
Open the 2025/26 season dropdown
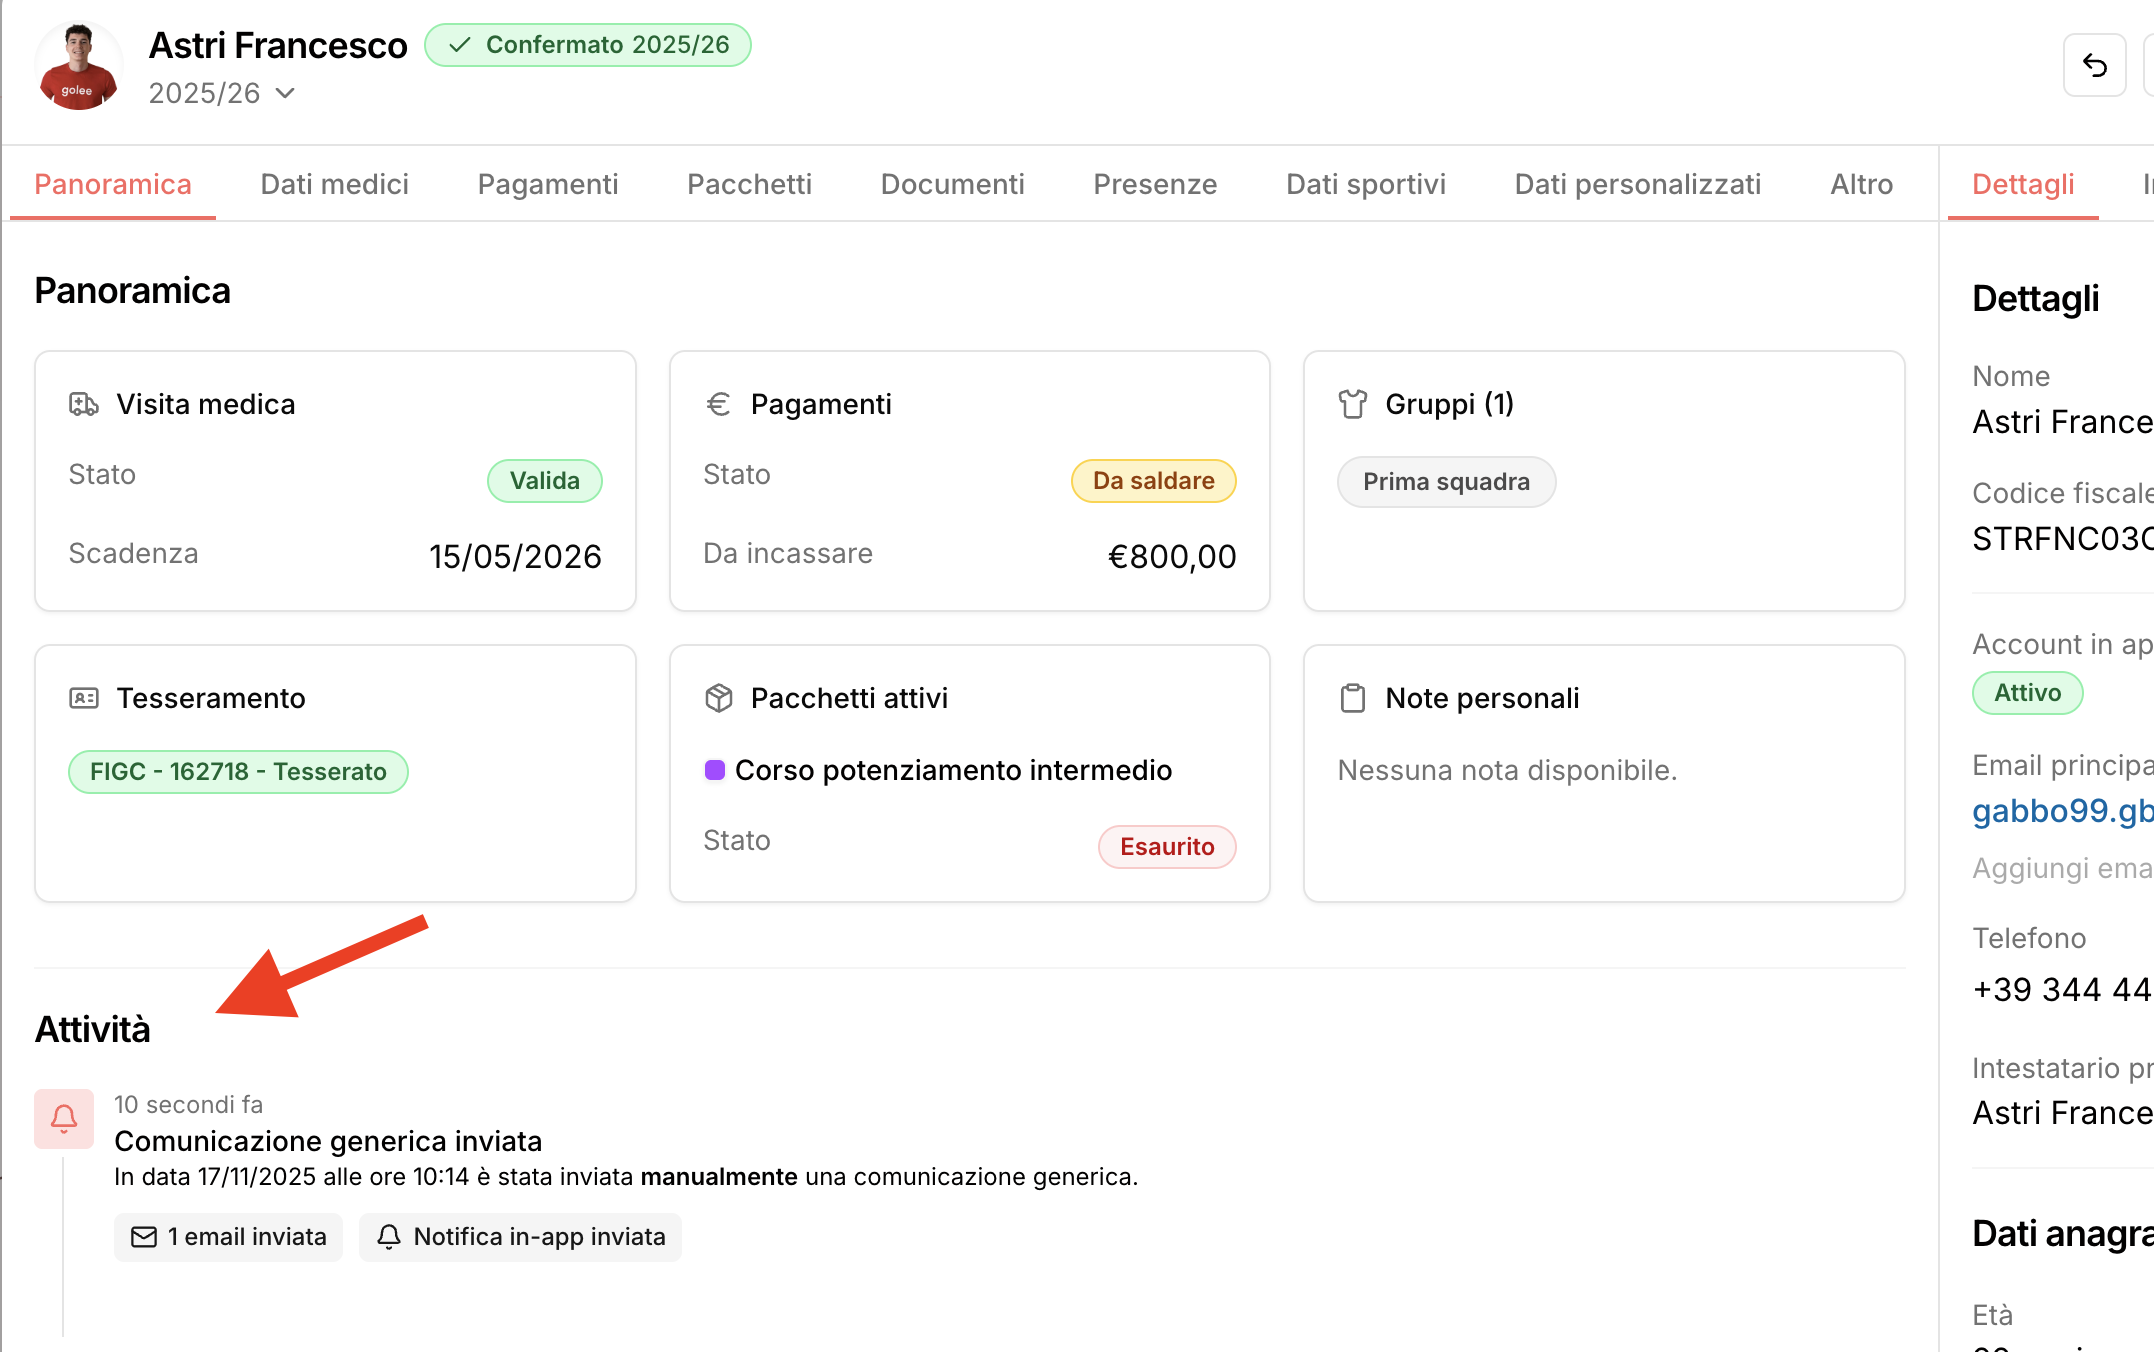point(222,93)
